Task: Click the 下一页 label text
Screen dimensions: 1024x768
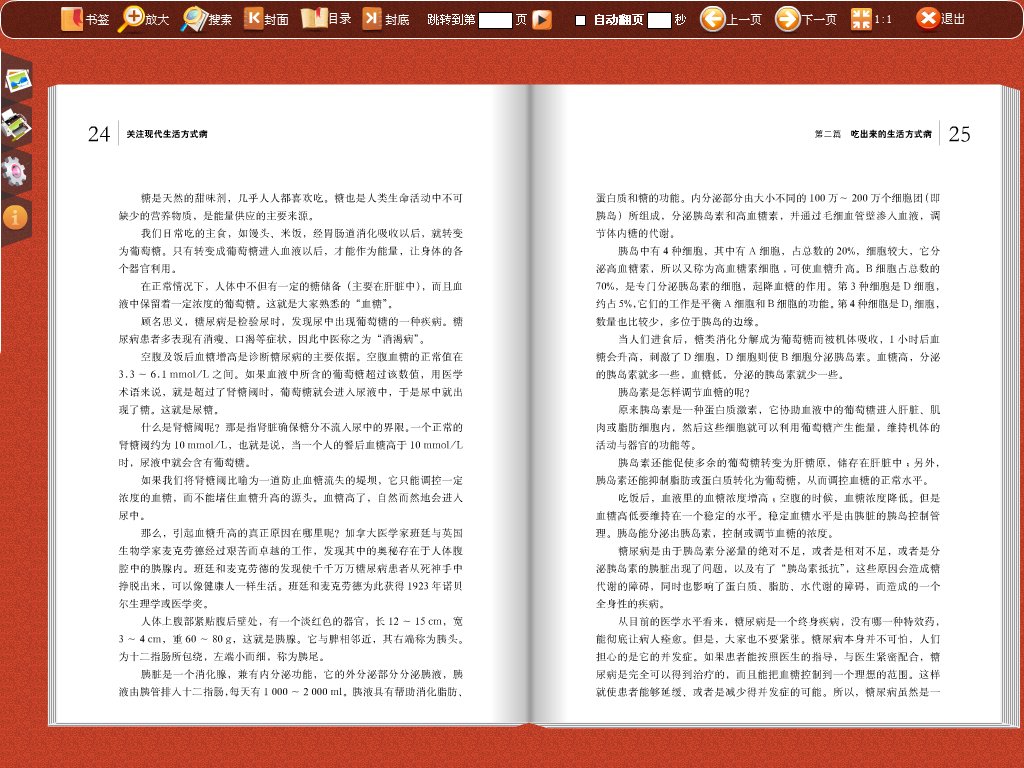Action: (x=819, y=20)
